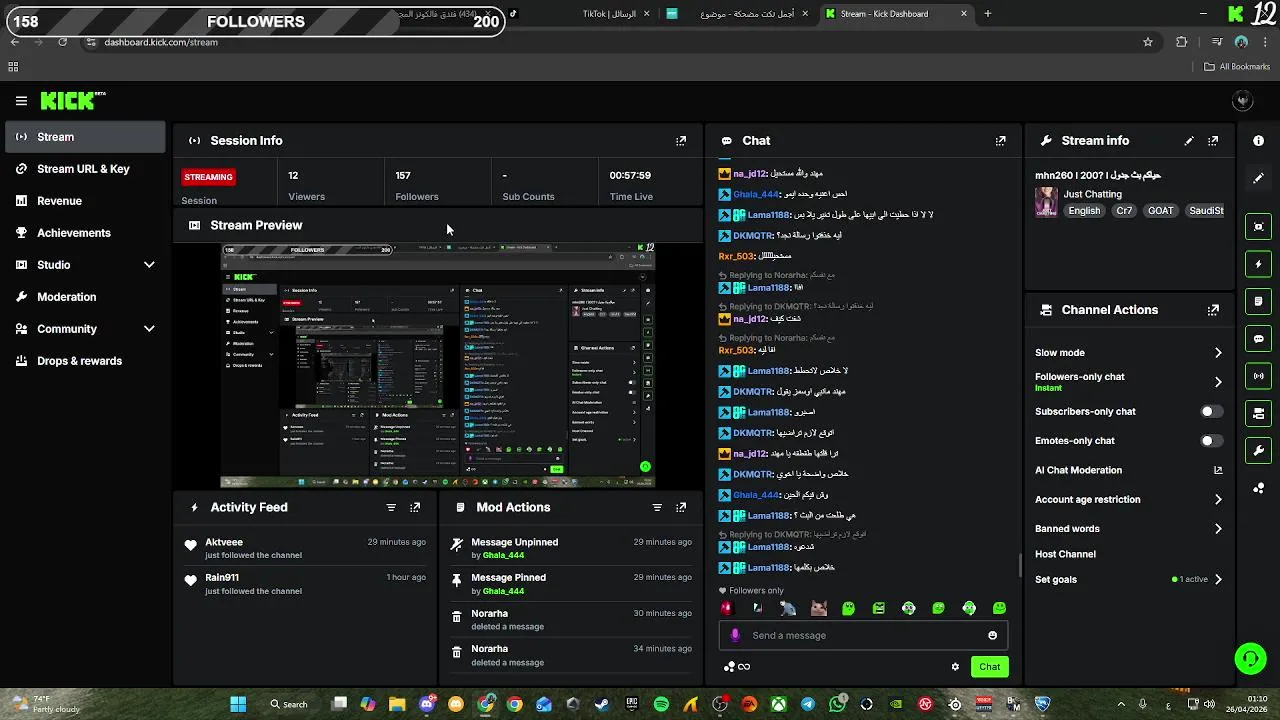Pop out the Channel Actions panel
This screenshot has width=1280, height=720.
[1213, 310]
